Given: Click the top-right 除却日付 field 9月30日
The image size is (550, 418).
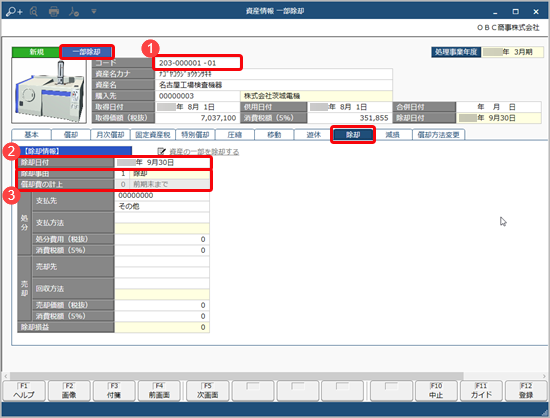Looking at the screenshot, I should [x=499, y=118].
